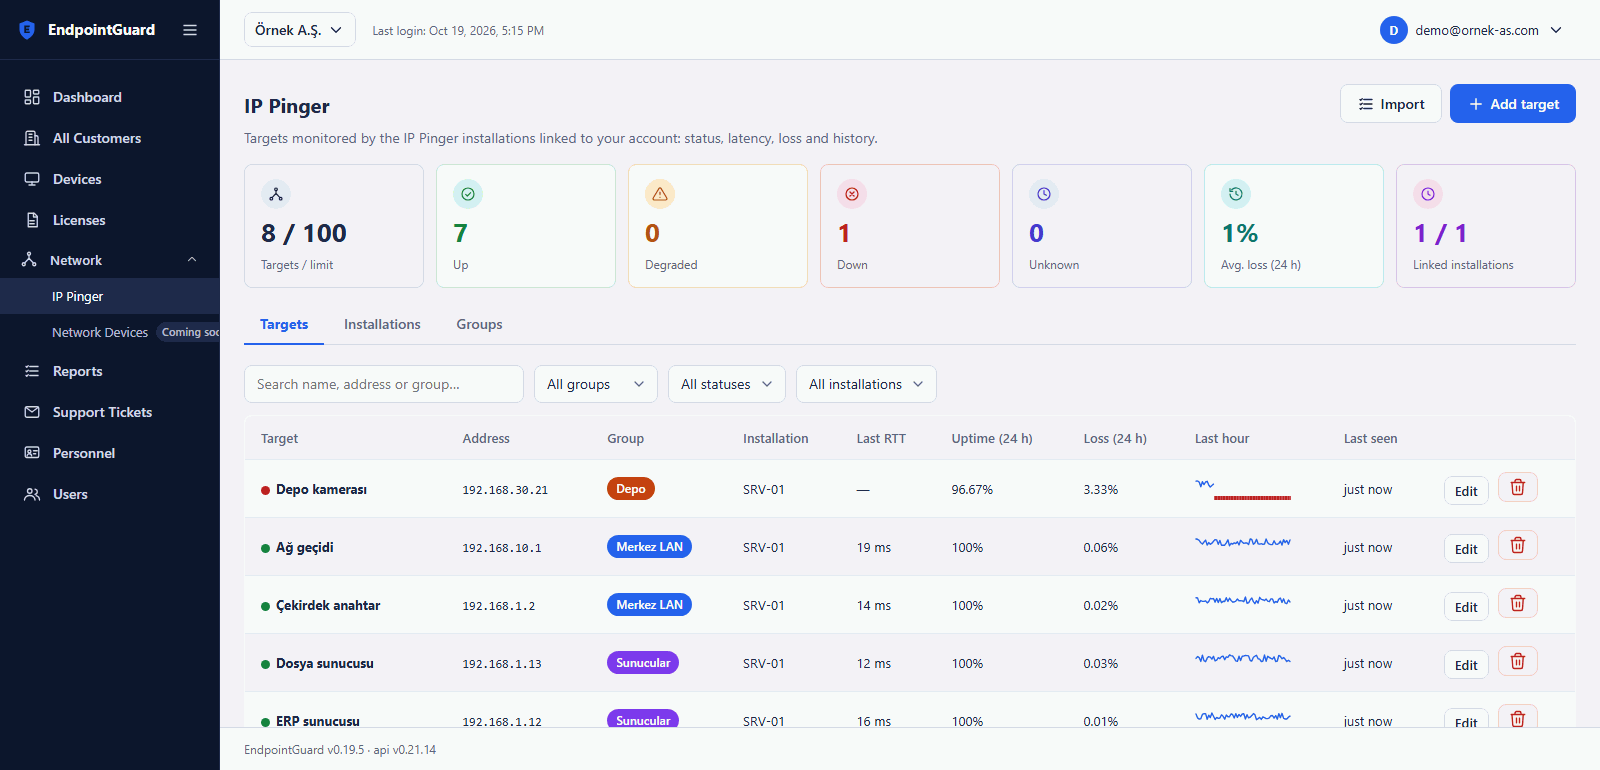Screen dimensions: 1600x770
Task: Open the All installations filter dropdown
Action: tap(866, 384)
